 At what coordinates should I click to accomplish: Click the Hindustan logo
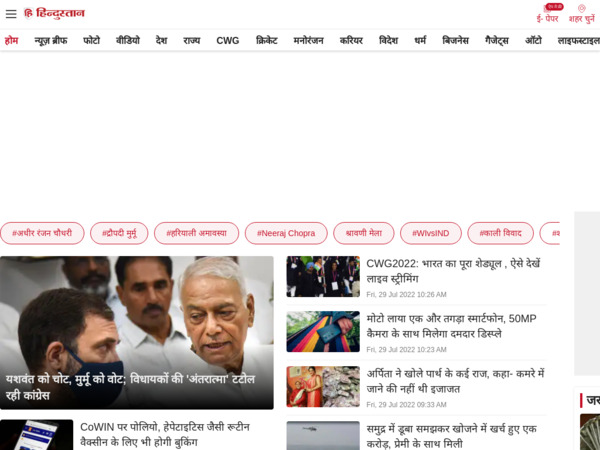[x=55, y=14]
